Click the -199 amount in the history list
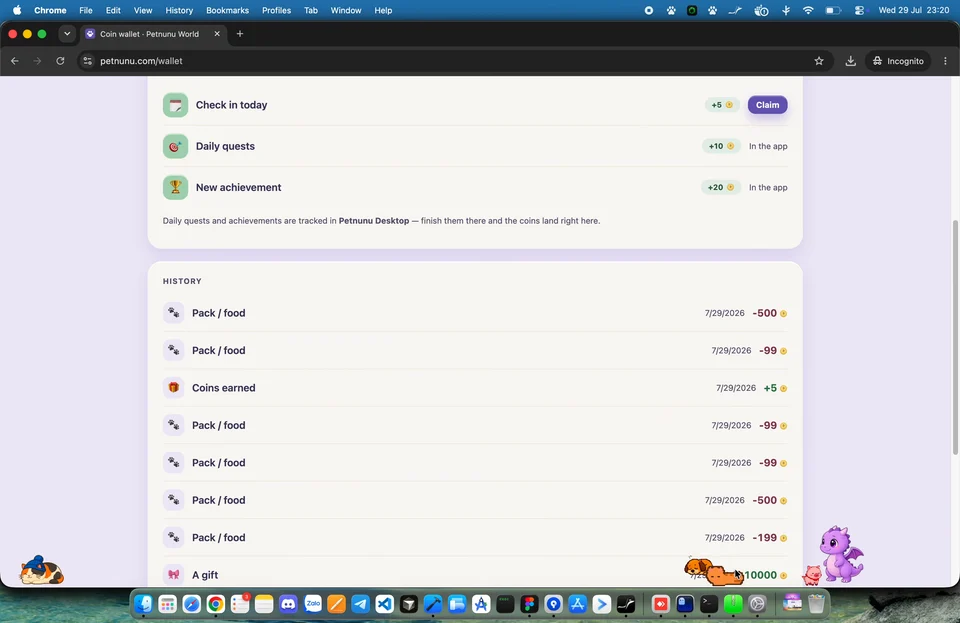 click(765, 537)
